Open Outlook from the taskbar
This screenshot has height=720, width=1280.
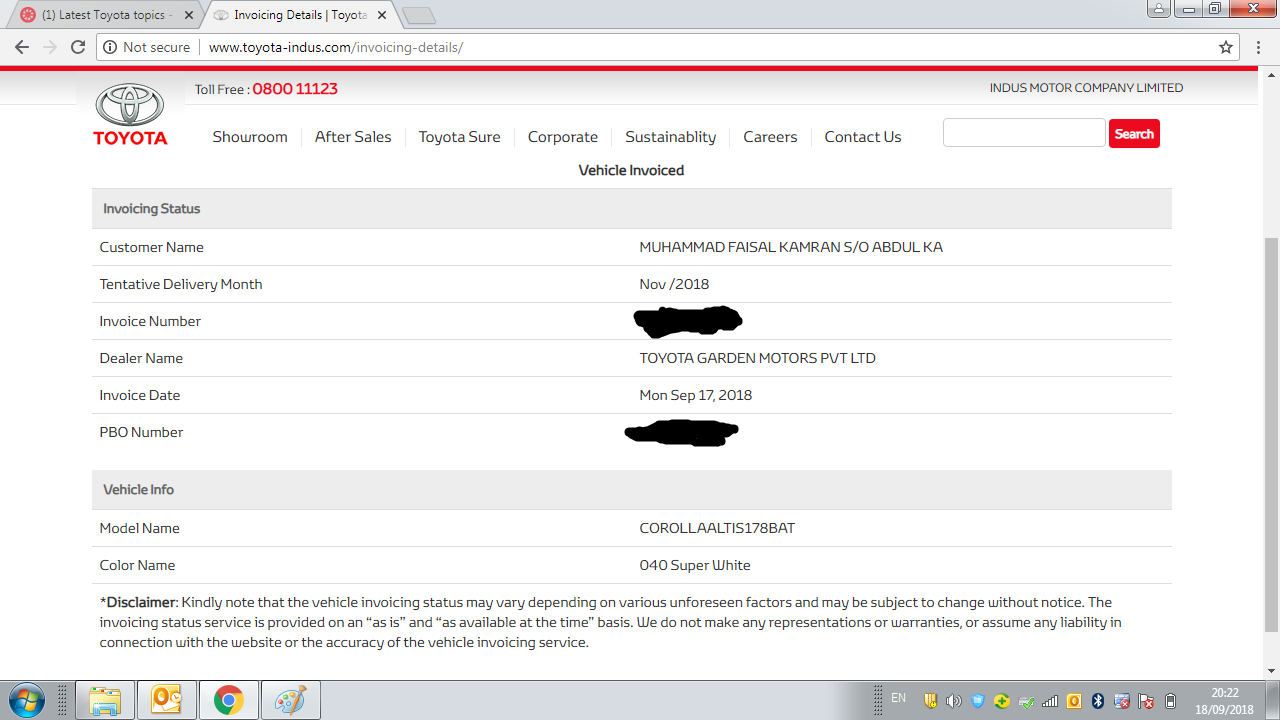(x=167, y=700)
